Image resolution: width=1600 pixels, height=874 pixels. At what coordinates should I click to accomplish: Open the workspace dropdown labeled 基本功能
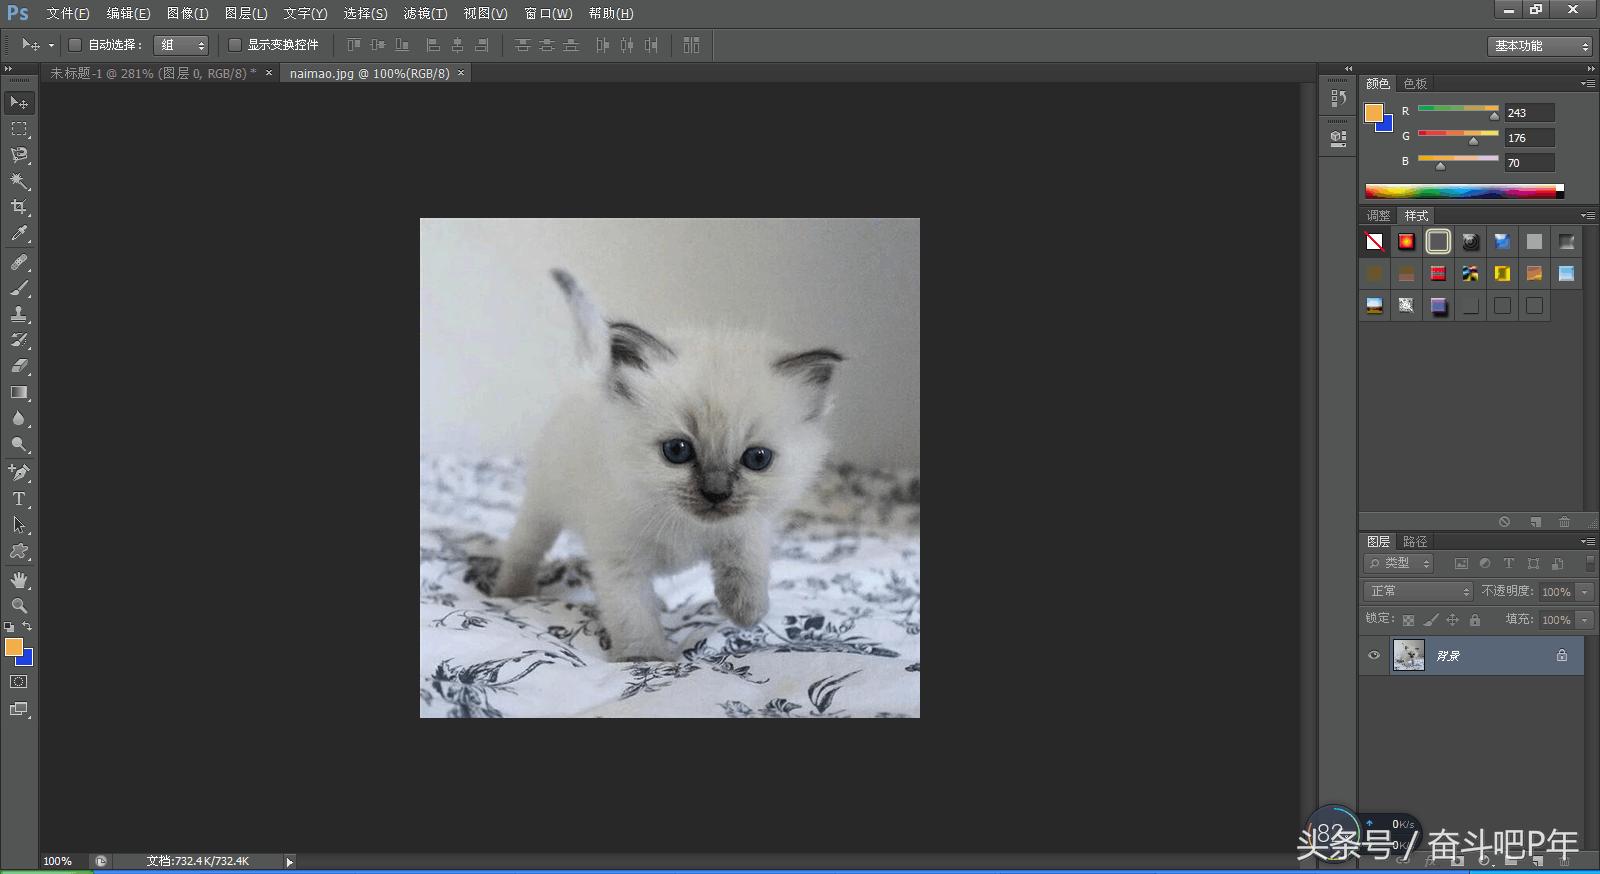pyautogui.click(x=1540, y=46)
